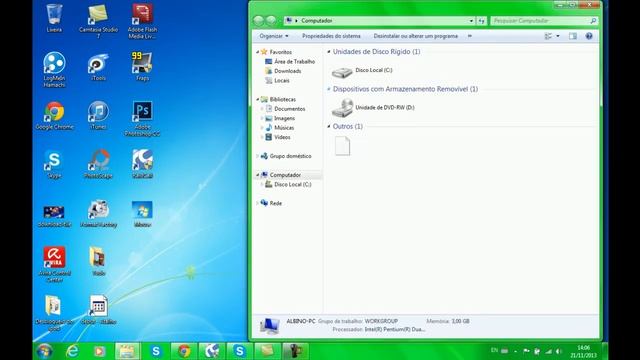Select Imagens library in sidebar
640x360 pixels.
tap(280, 118)
